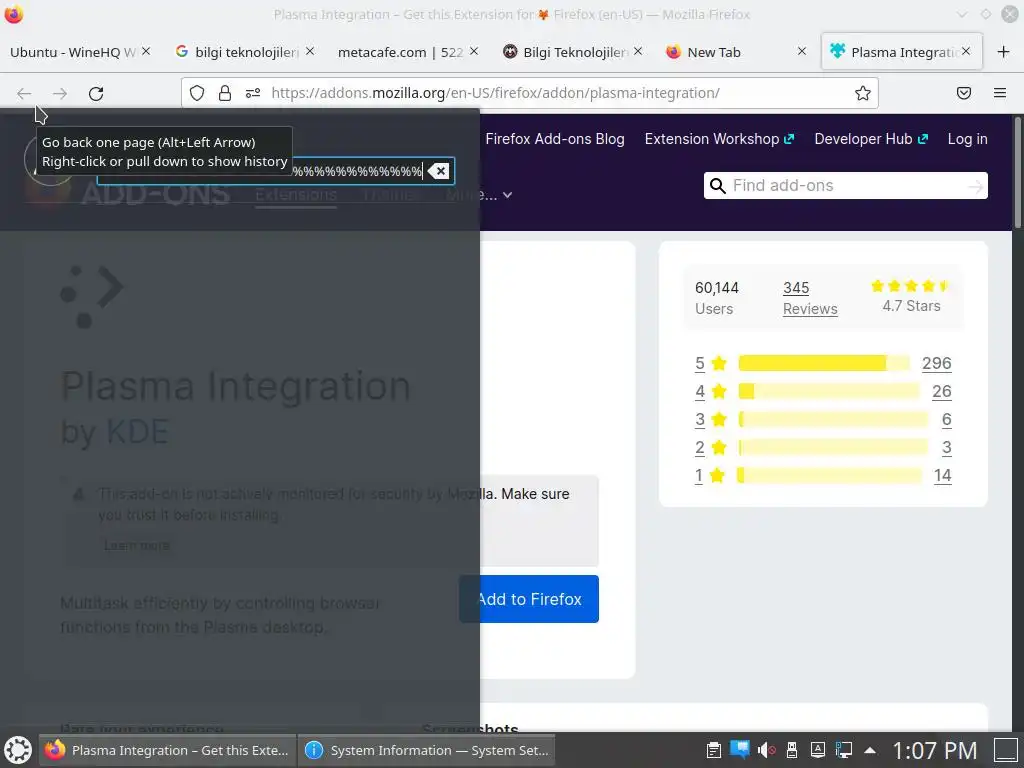The image size is (1024, 768).
Task: Focus the Find add-ons search field
Action: click(846, 185)
